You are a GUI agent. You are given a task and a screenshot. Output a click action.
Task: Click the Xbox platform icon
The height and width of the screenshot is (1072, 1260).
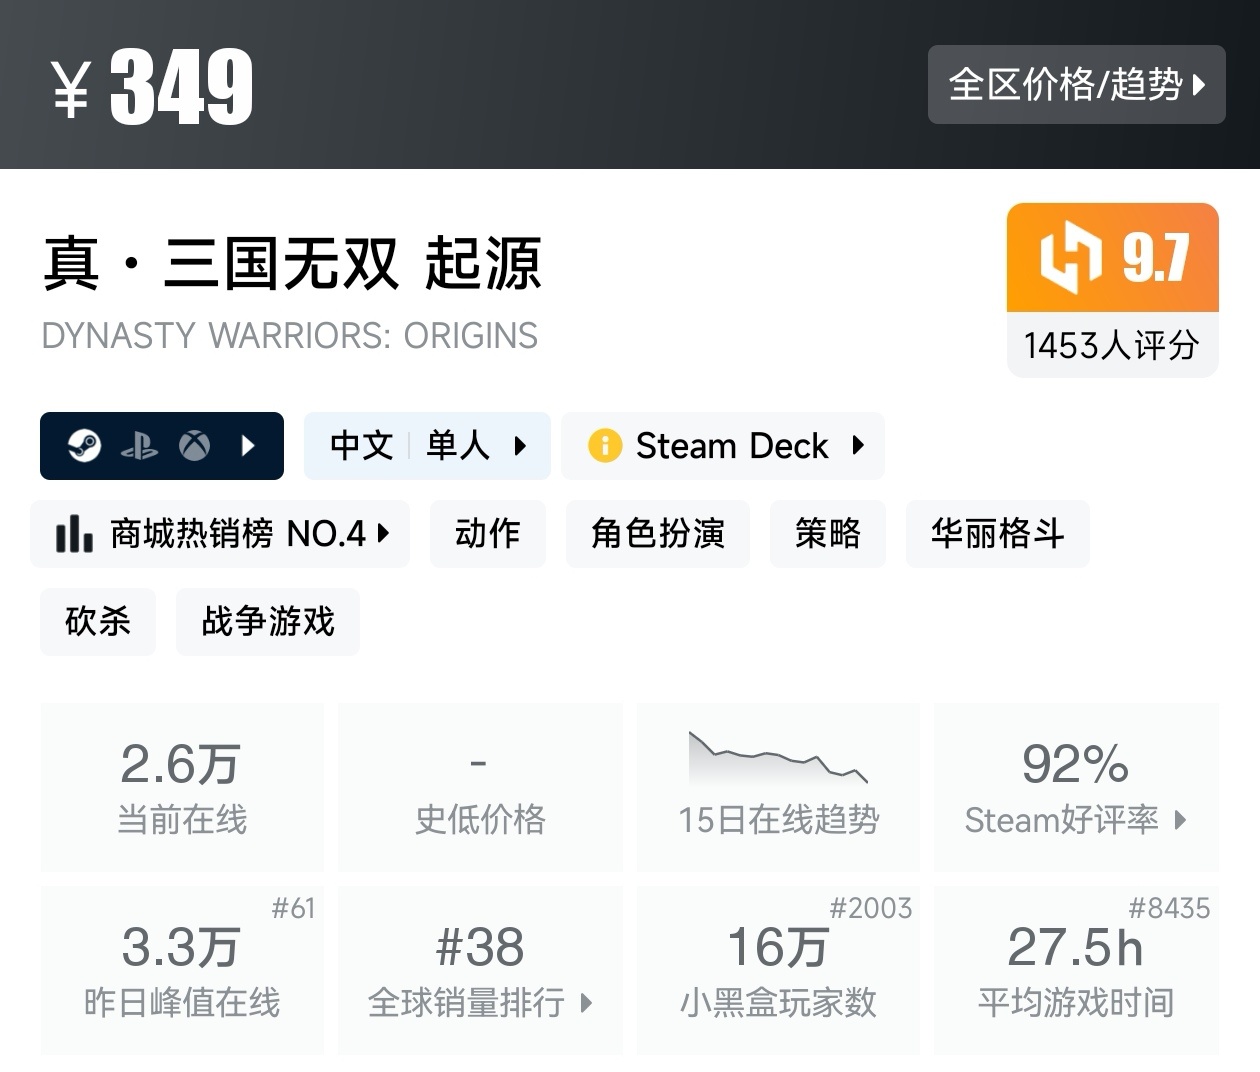point(194,445)
